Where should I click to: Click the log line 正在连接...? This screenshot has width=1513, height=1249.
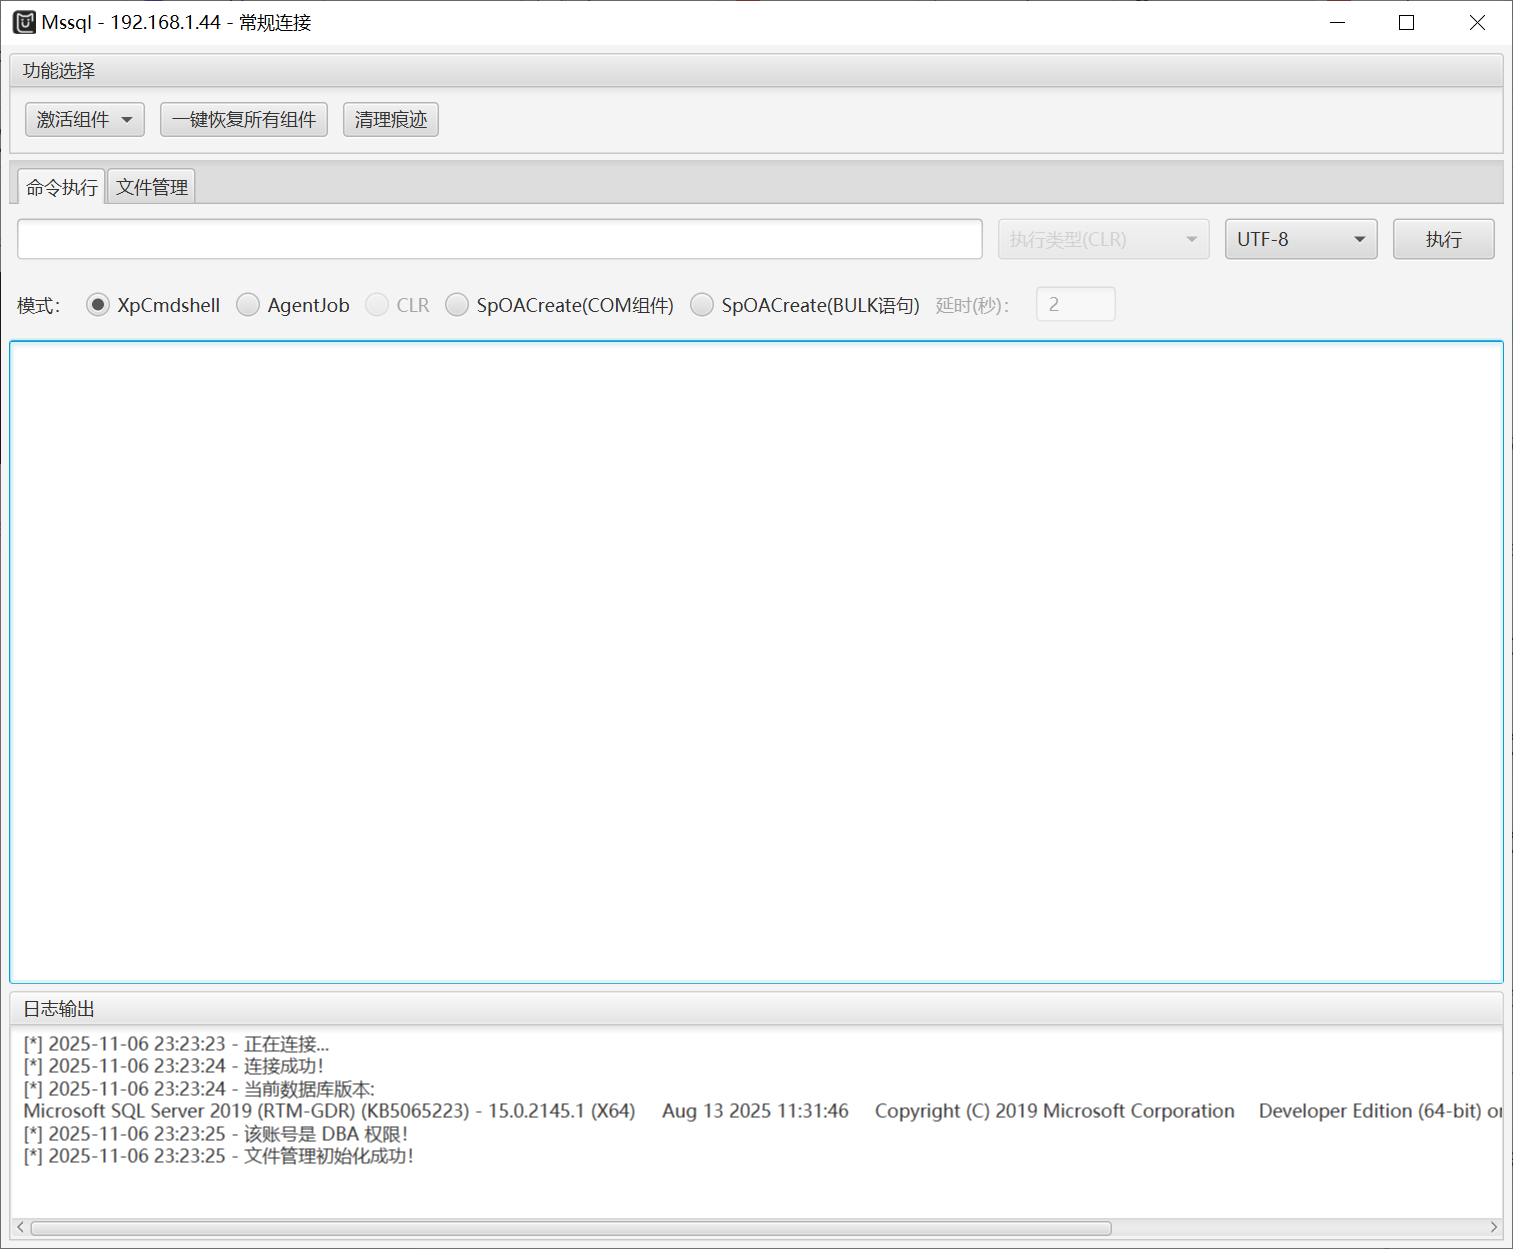[x=176, y=1044]
